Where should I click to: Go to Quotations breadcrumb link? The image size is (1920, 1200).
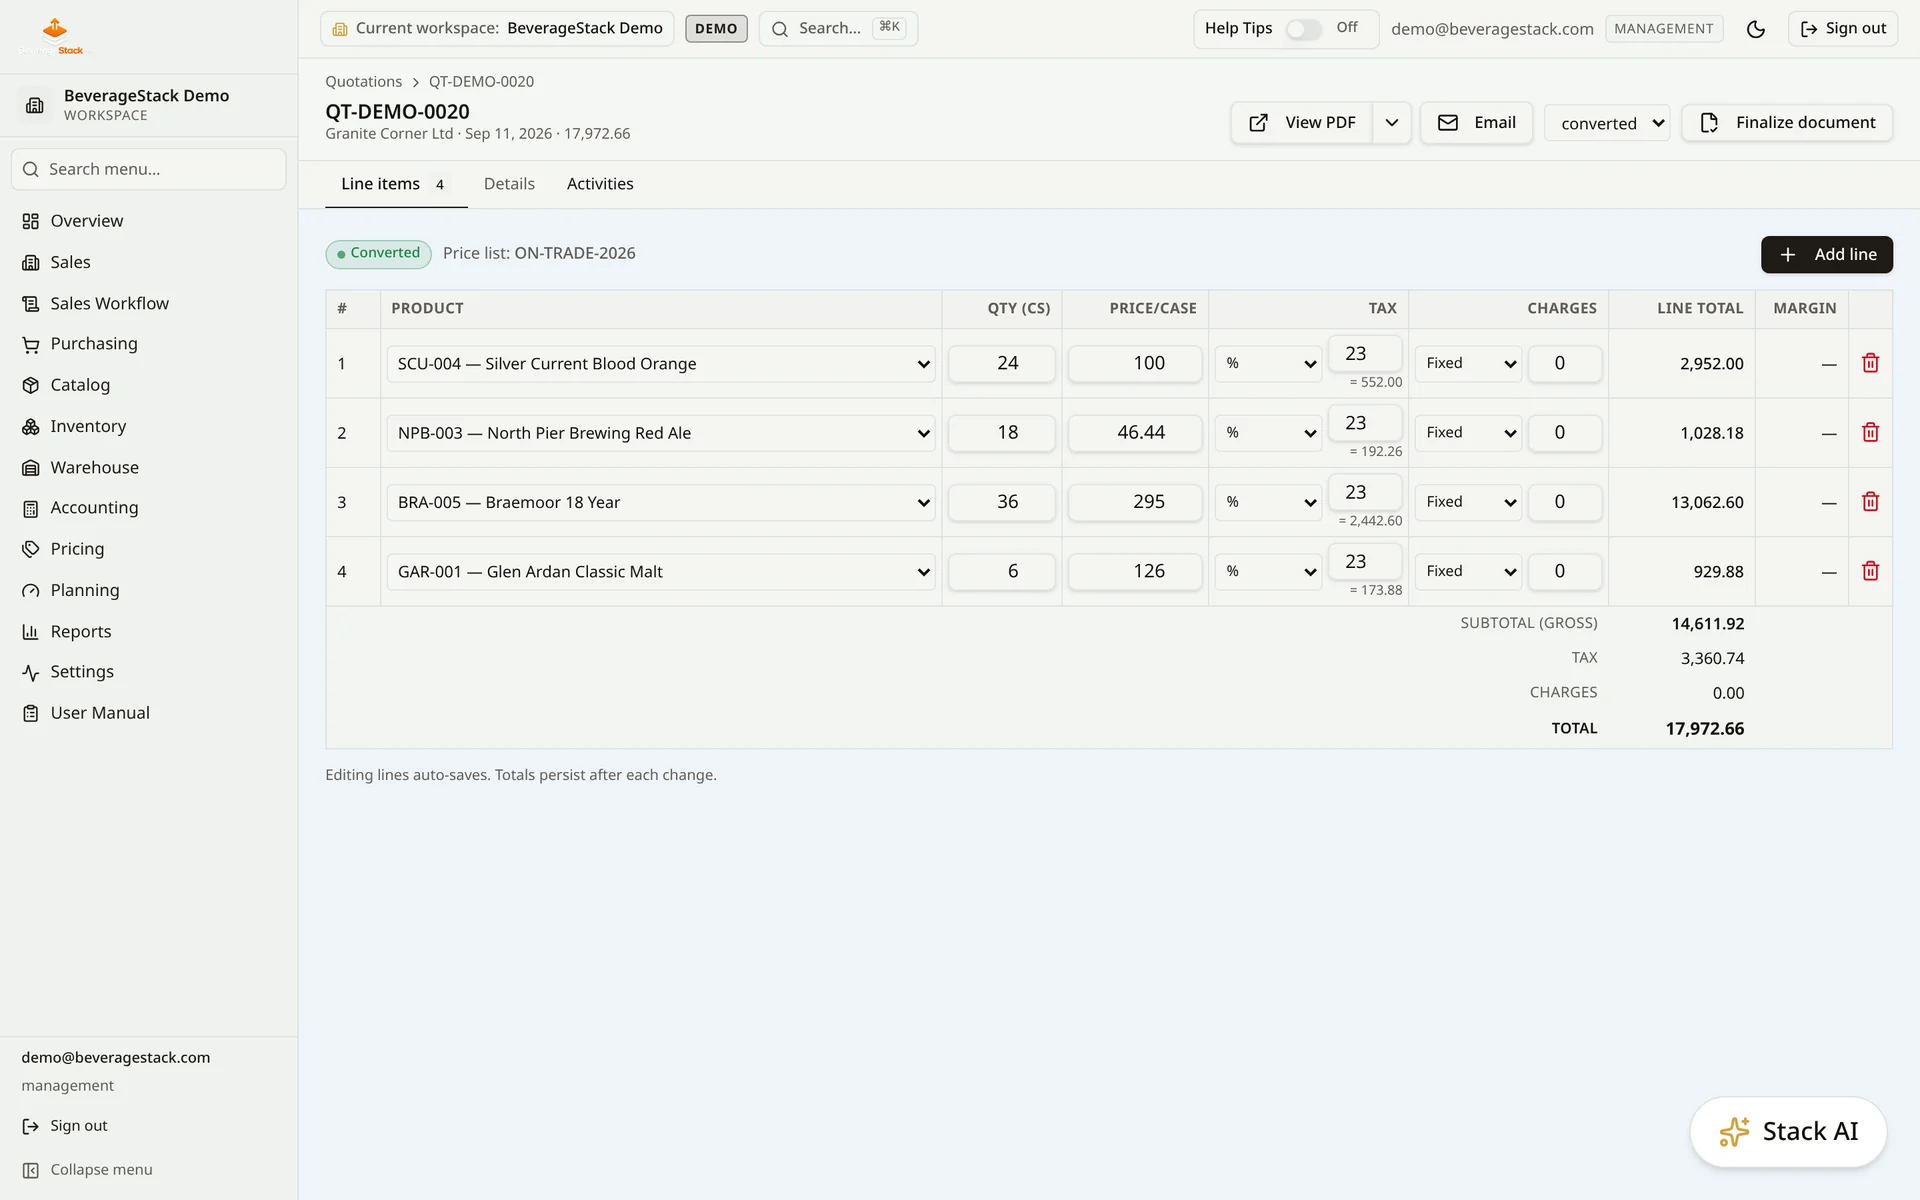click(363, 82)
